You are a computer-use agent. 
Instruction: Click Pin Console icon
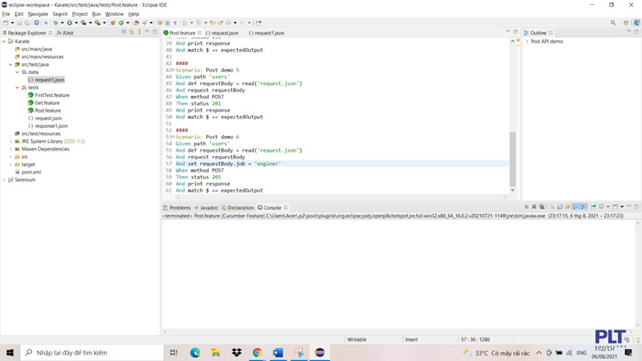click(593, 207)
